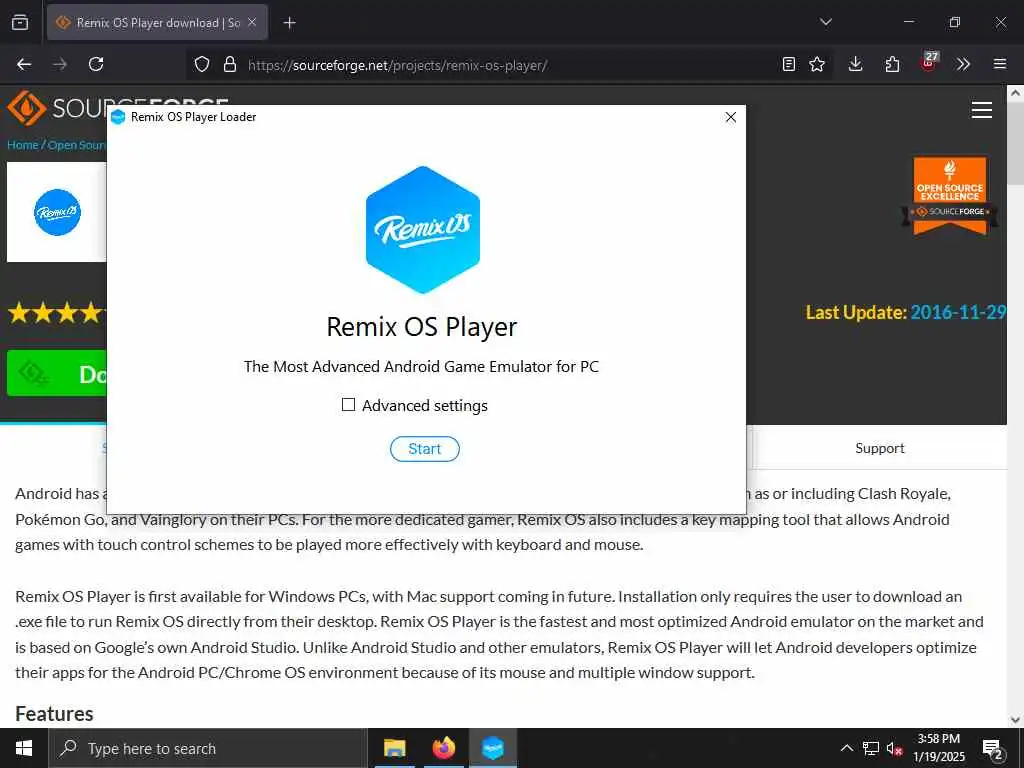The width and height of the screenshot is (1024, 768).
Task: Click the page vertical scrollbar
Action: (1016, 142)
